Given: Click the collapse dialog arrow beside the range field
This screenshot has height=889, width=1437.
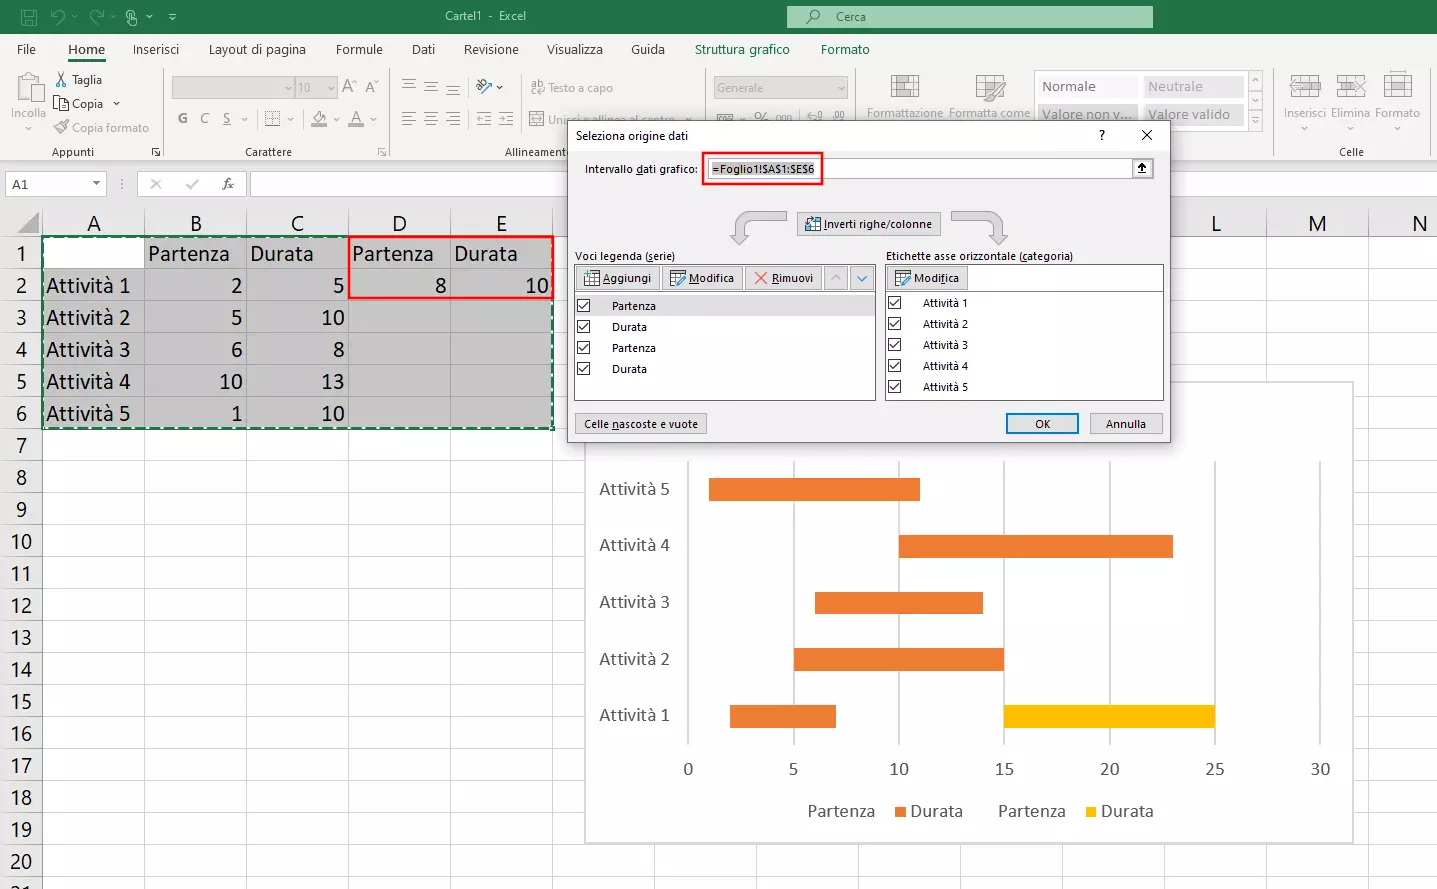Looking at the screenshot, I should click(1142, 168).
